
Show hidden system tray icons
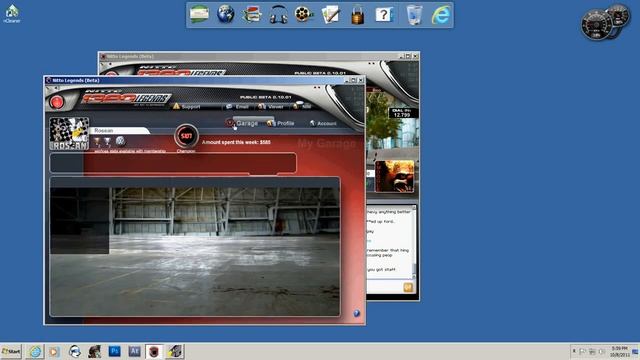tap(574, 351)
